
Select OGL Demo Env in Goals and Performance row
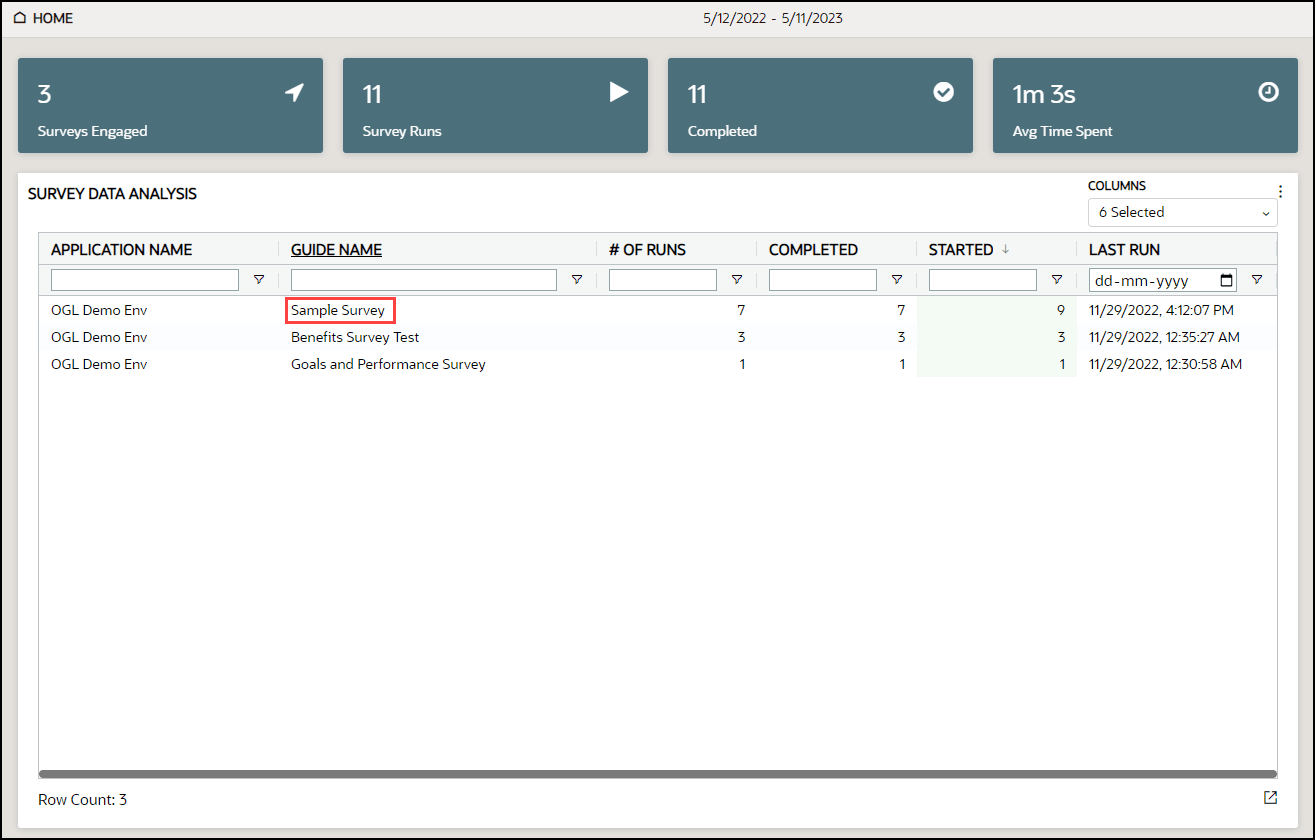coord(99,364)
